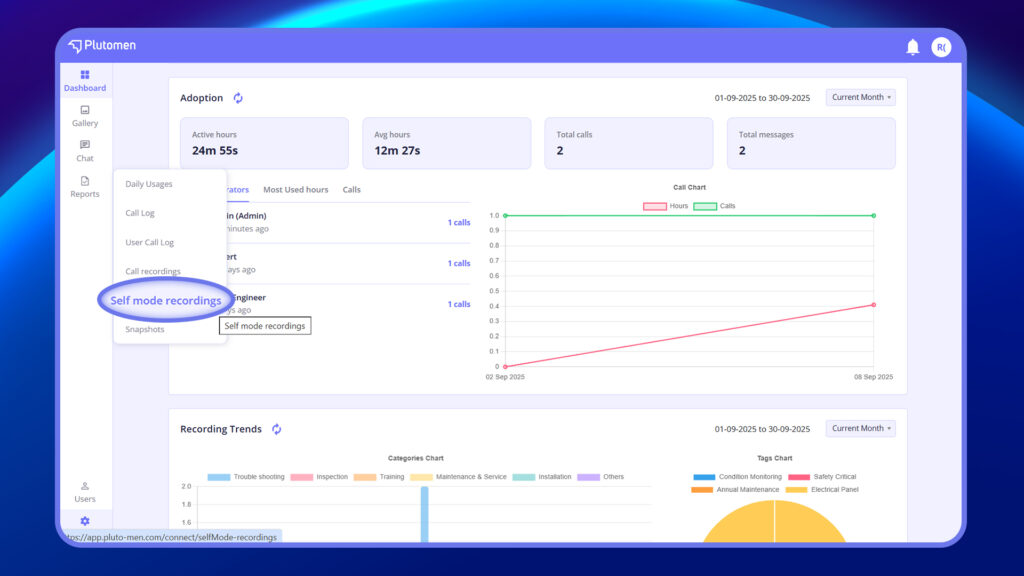Toggle Trouble shooting legend swatch

point(219,477)
